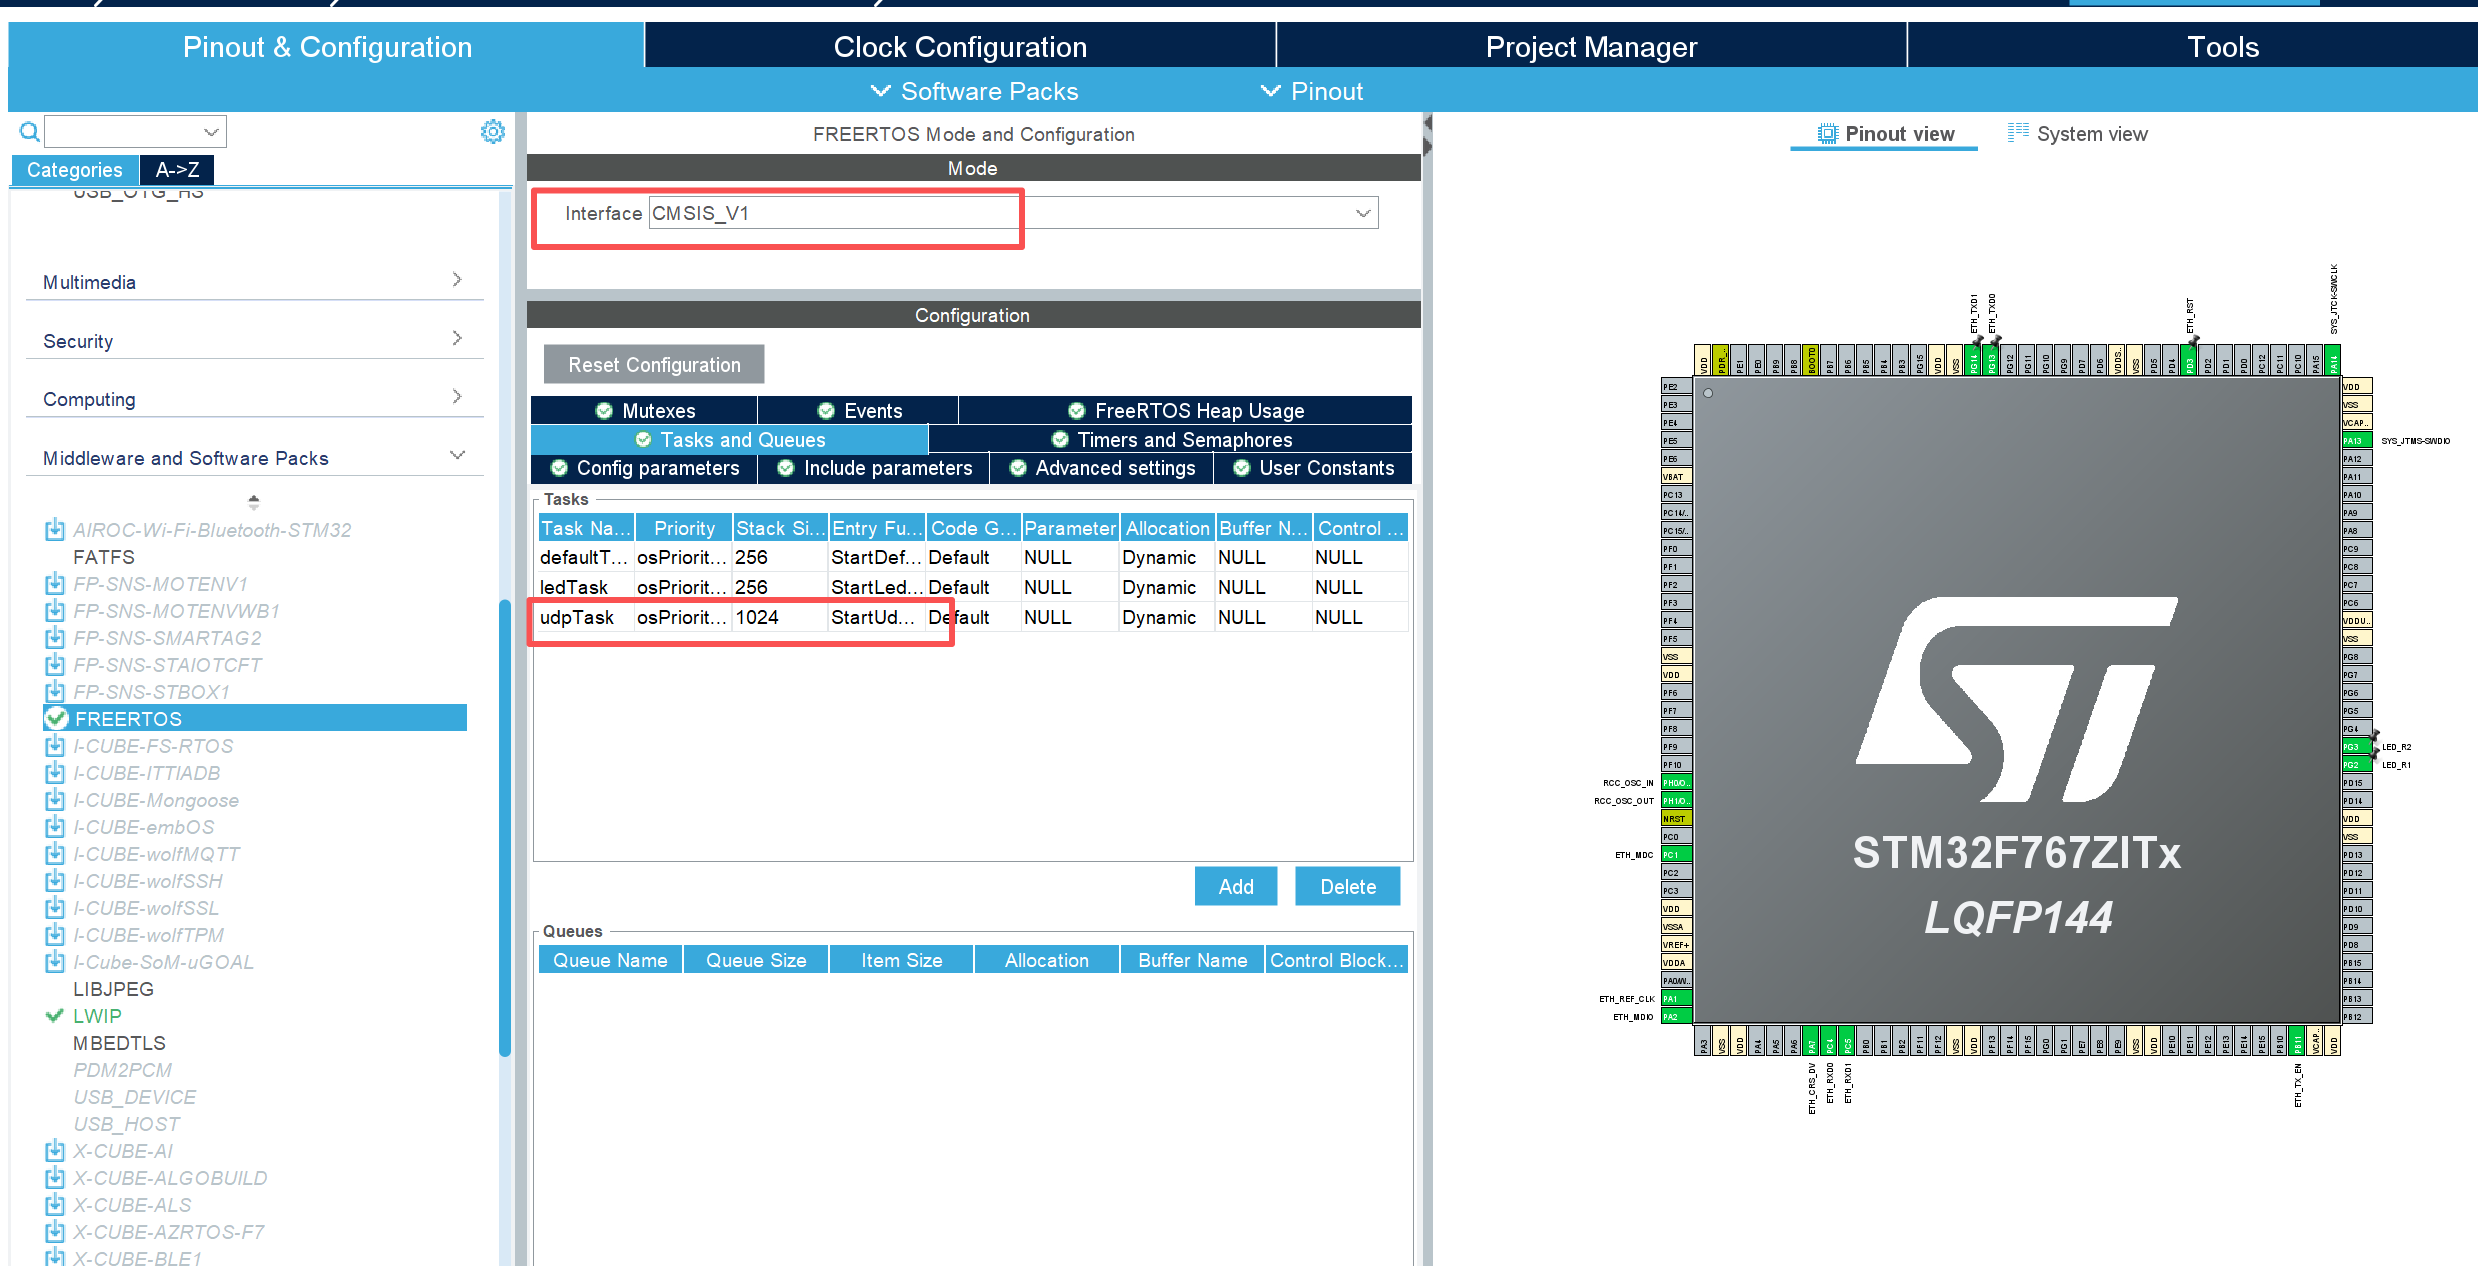Open the Advanced settings tab
This screenshot has height=1266, width=2478.
click(x=1101, y=468)
